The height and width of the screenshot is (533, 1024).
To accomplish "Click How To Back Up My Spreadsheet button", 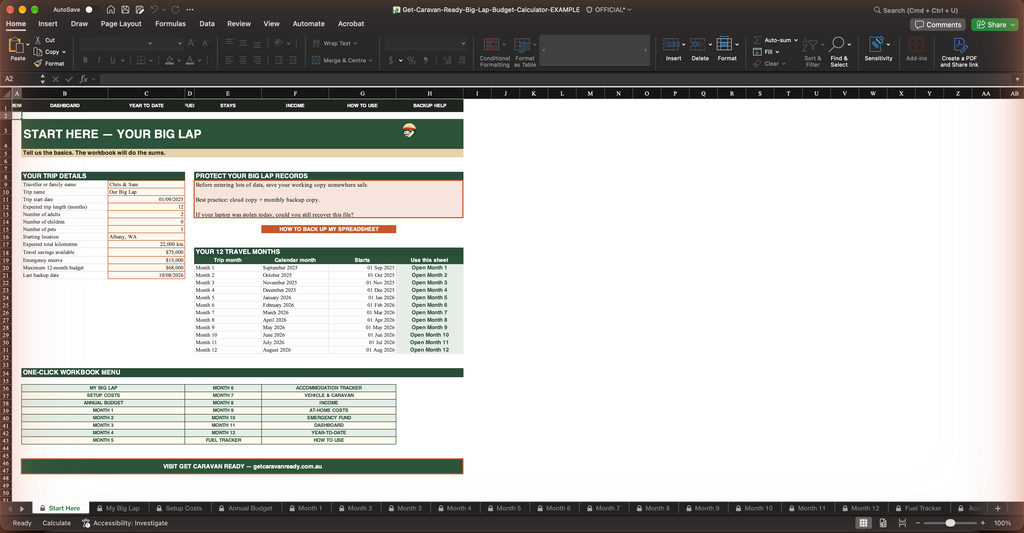I will point(328,229).
